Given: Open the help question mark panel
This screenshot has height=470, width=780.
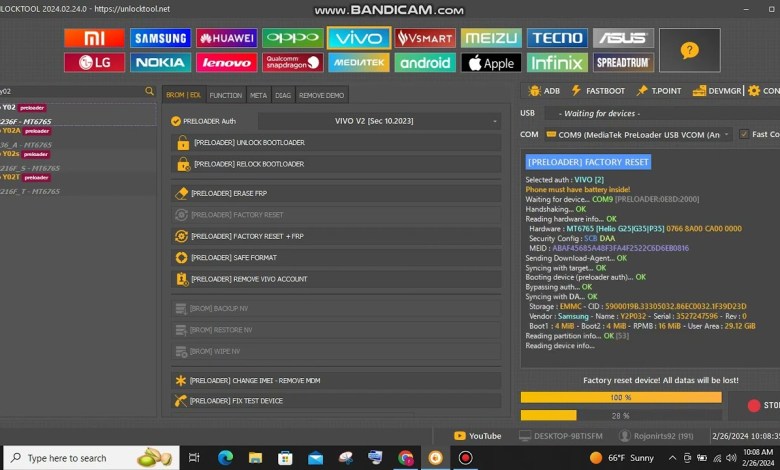Looking at the screenshot, I should click(689, 50).
